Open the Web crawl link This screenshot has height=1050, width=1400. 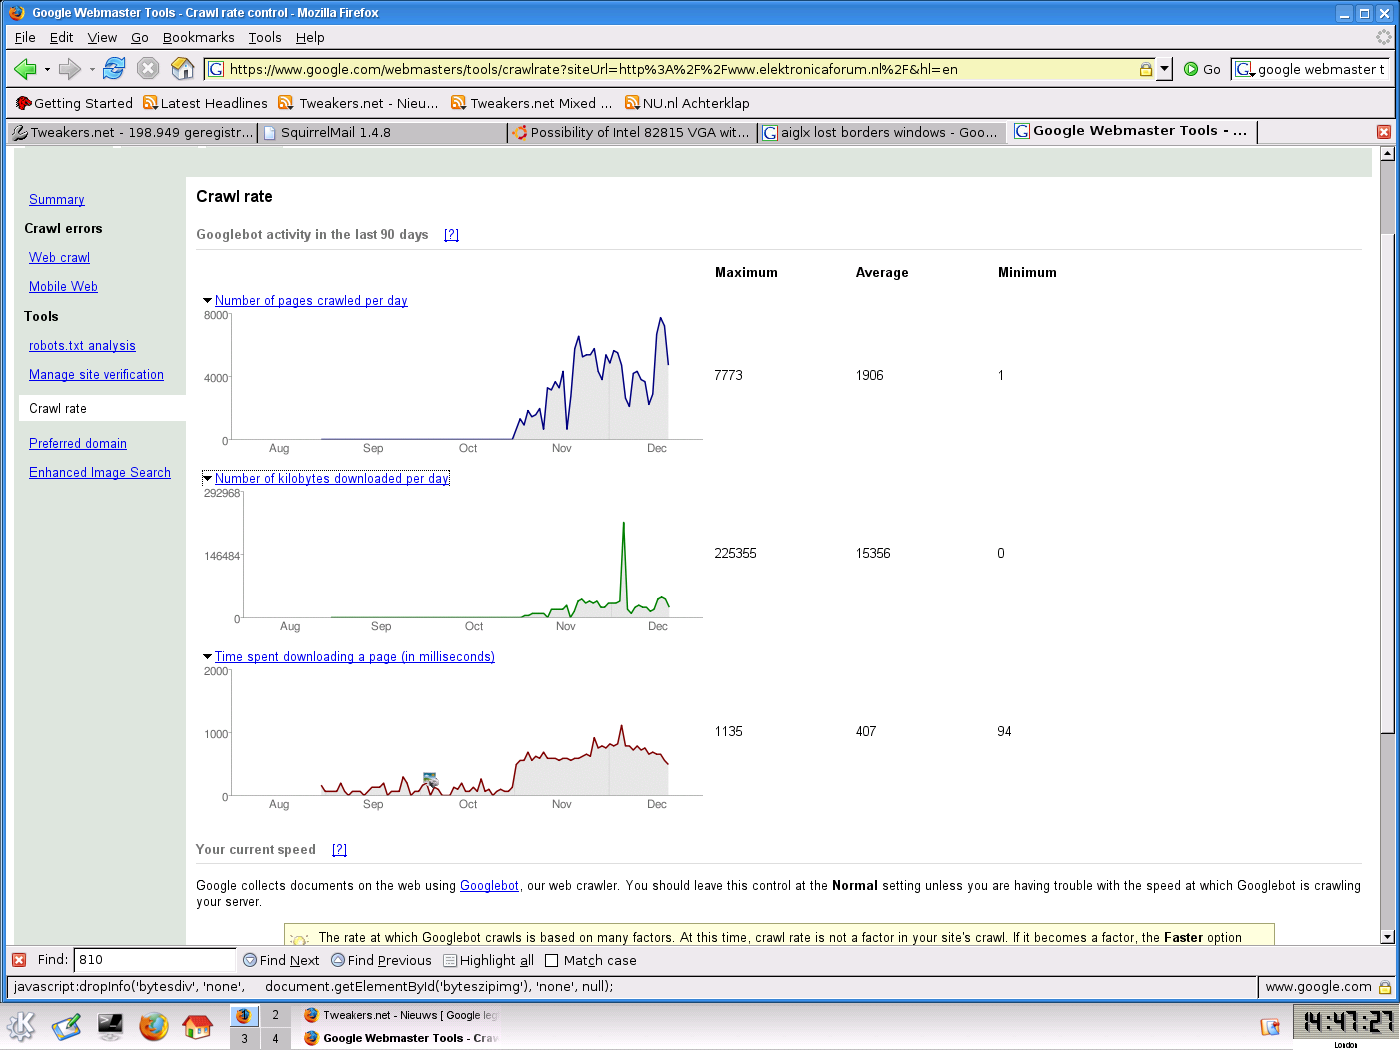click(x=59, y=258)
